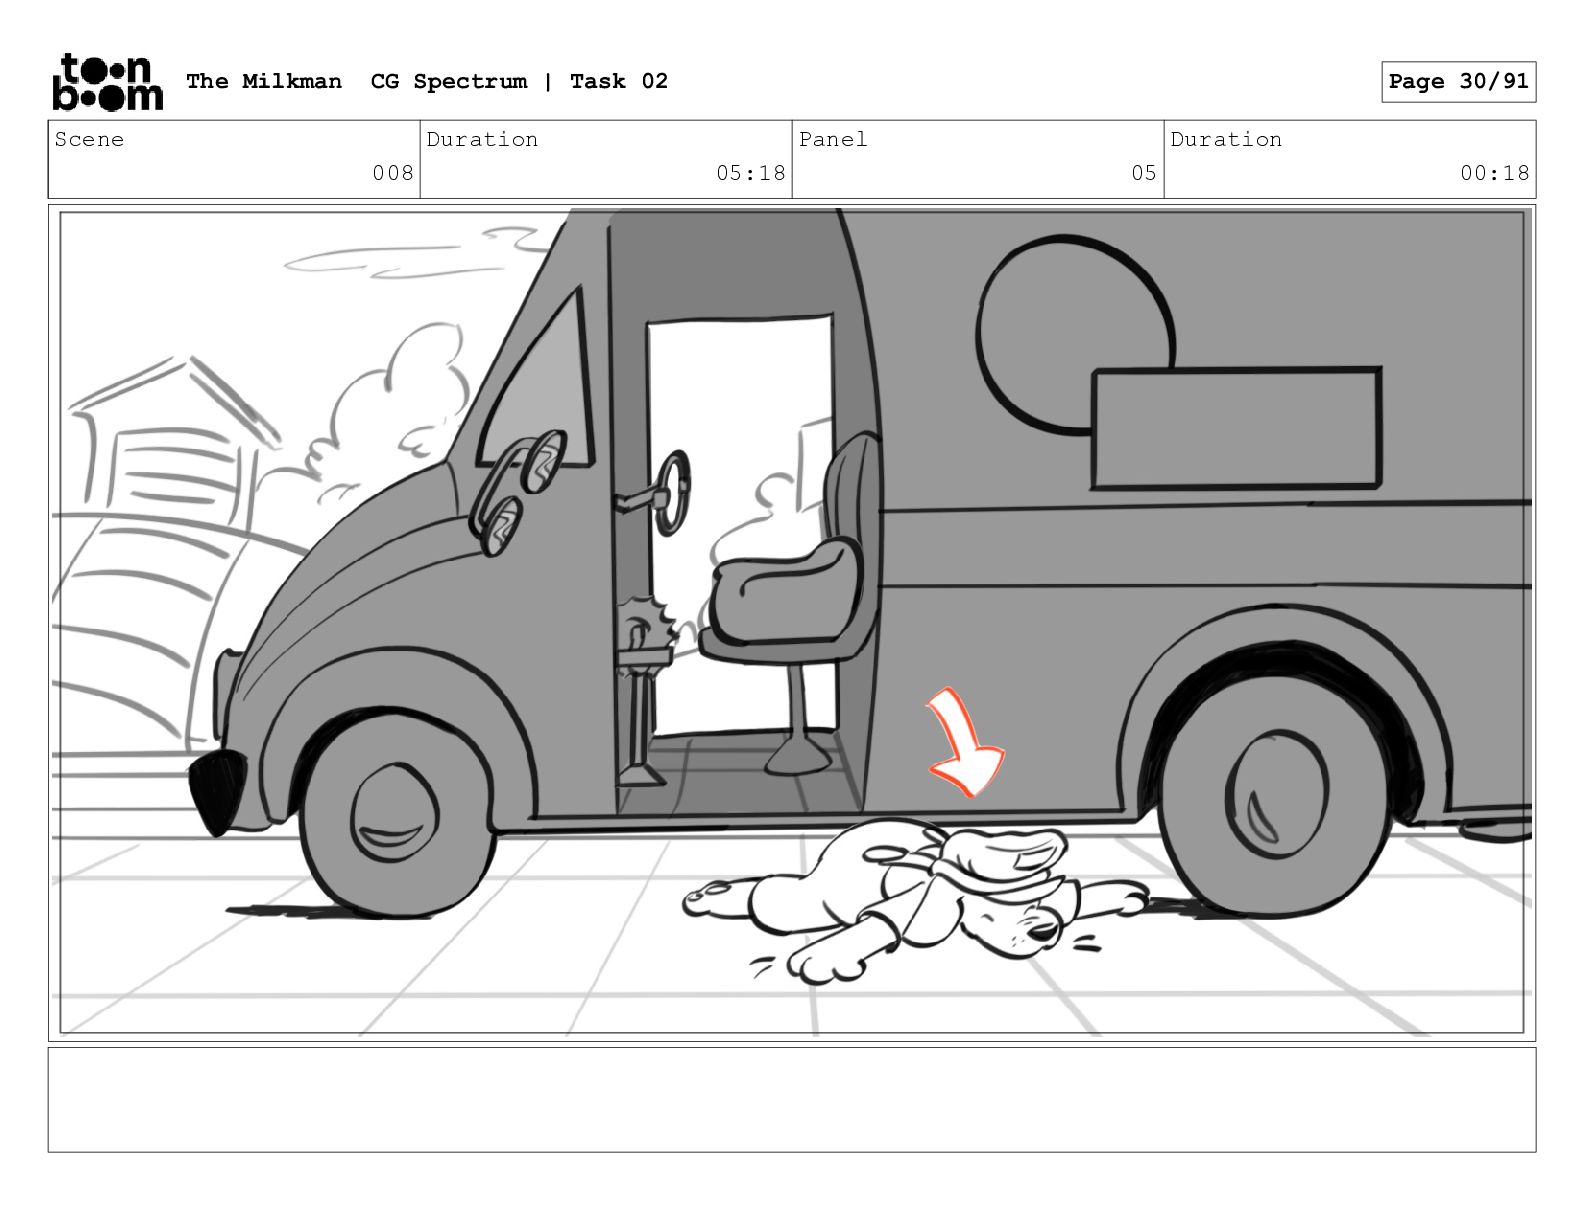Click the 'Scene' header label
This screenshot has height=1224, width=1584.
coord(90,139)
